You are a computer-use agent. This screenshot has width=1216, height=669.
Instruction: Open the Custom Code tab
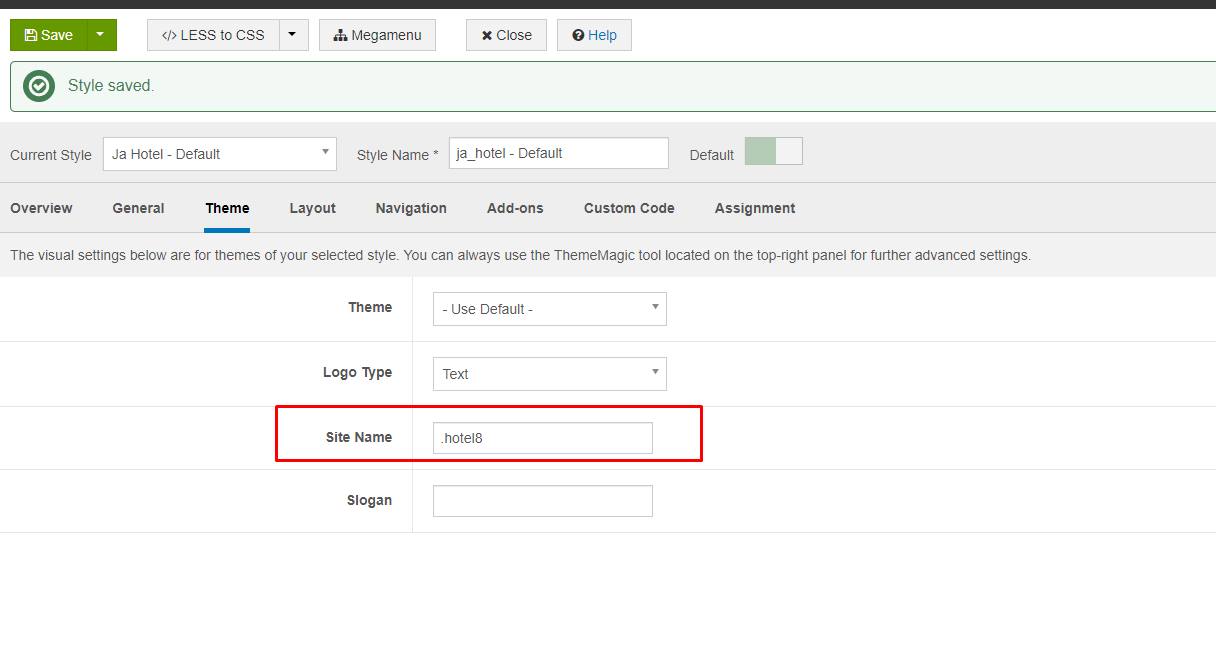pos(629,208)
